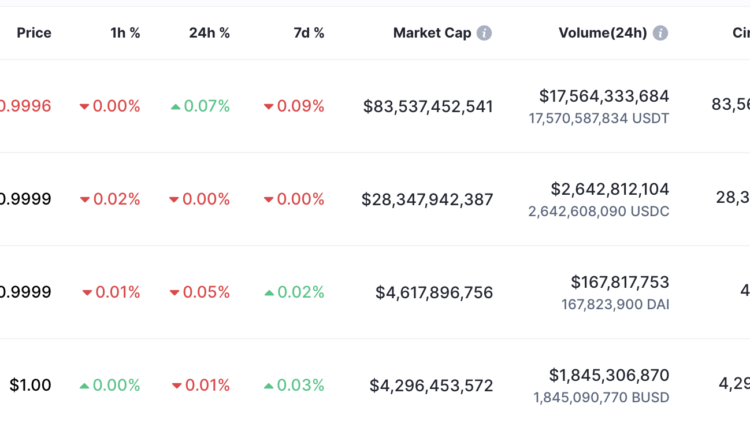Image resolution: width=750 pixels, height=430 pixels.
Task: Click market cap $28,347,942,387
Action: point(427,199)
